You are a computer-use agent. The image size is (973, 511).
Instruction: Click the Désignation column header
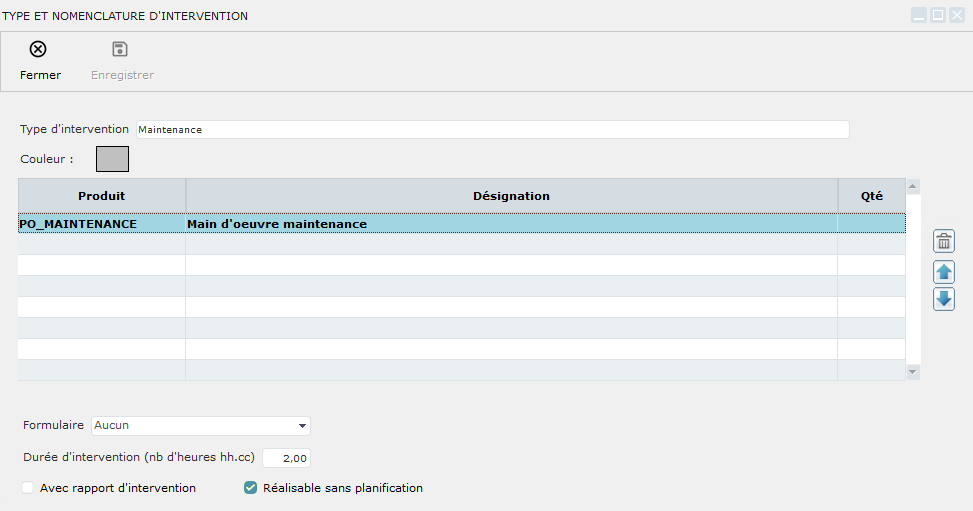[x=511, y=196]
